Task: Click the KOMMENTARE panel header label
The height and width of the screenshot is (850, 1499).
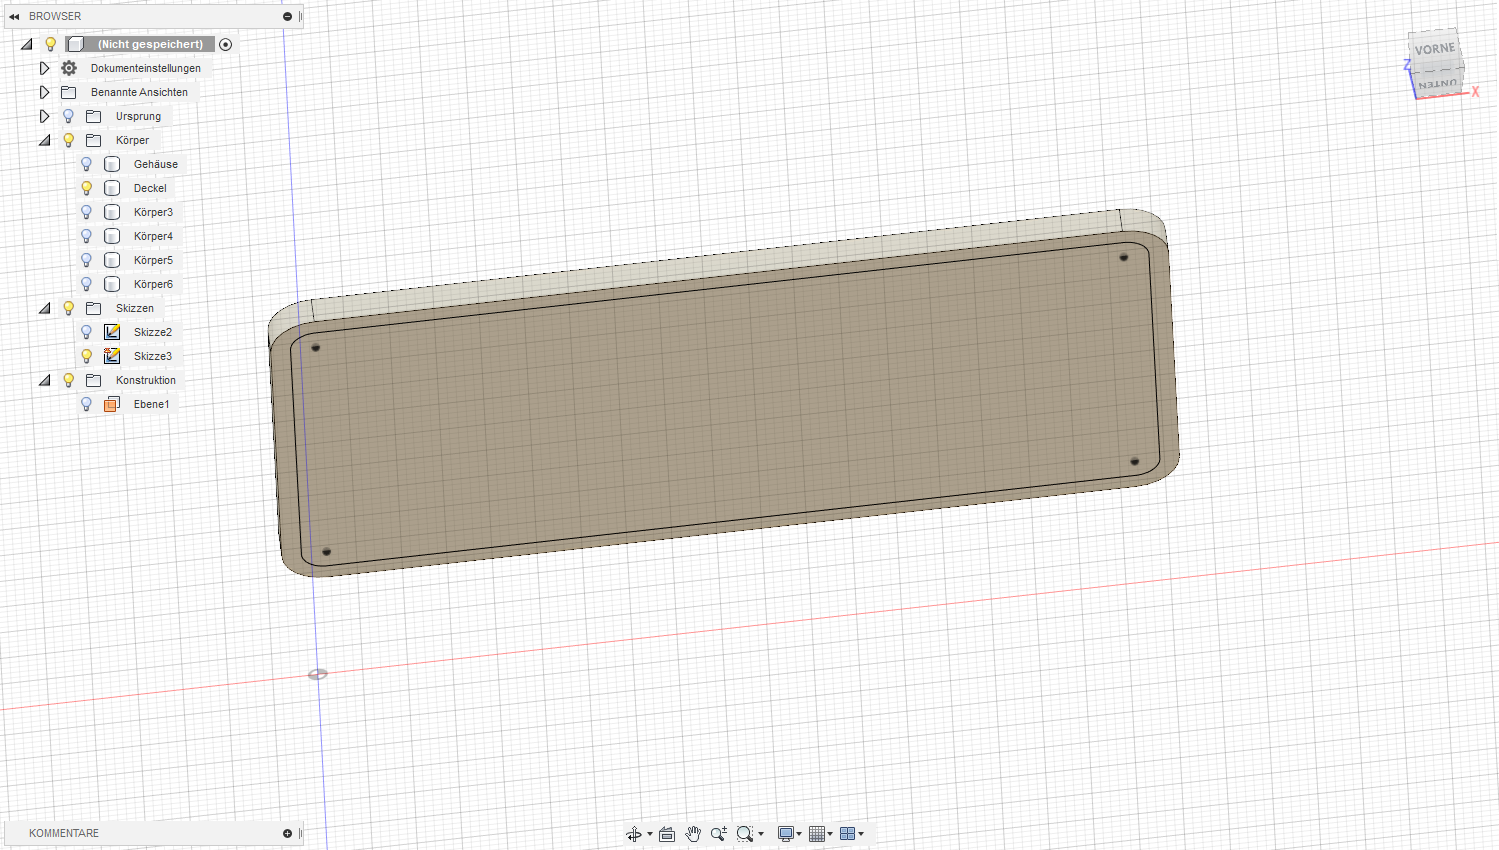Action: (x=64, y=833)
